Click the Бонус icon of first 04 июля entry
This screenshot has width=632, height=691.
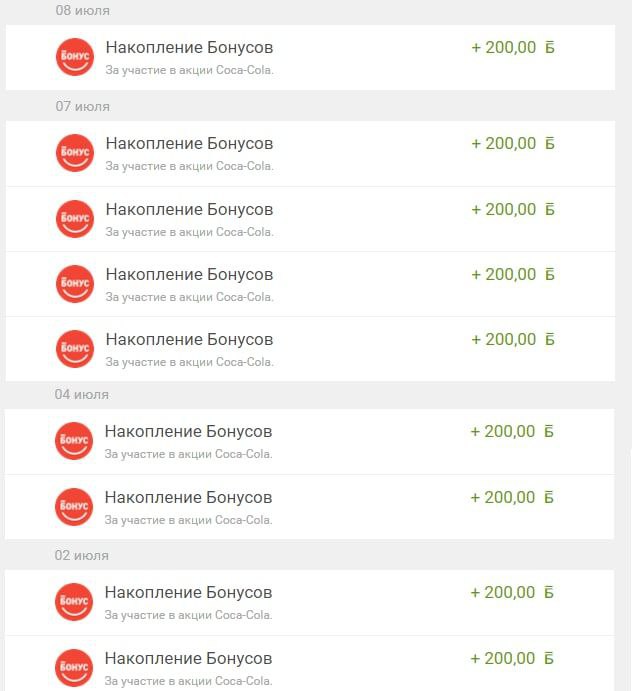click(74, 440)
